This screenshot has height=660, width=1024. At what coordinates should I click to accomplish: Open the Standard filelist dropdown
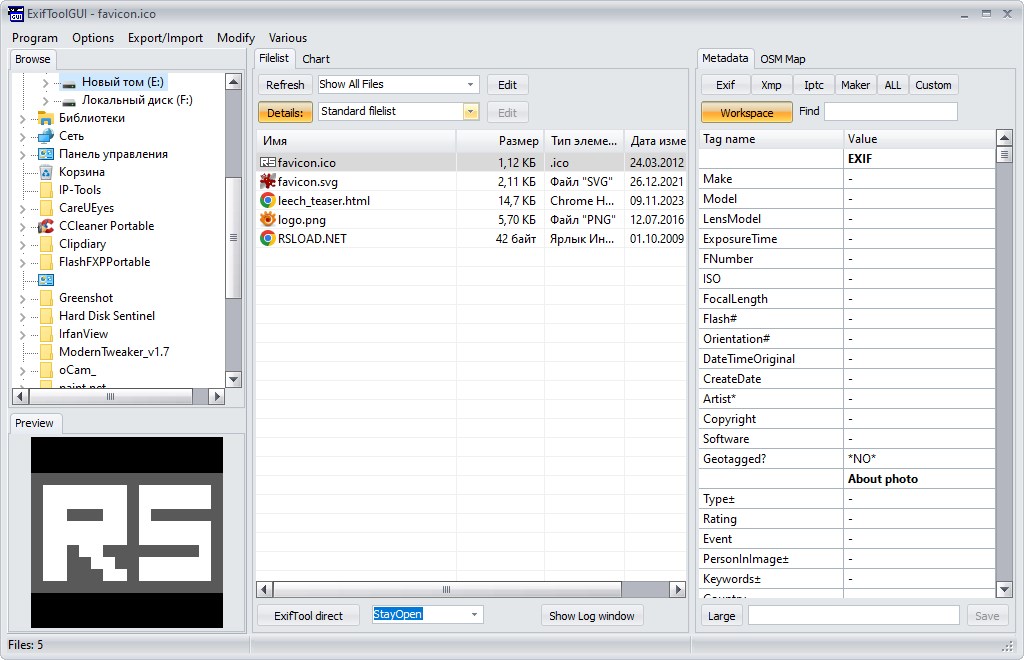coord(398,112)
